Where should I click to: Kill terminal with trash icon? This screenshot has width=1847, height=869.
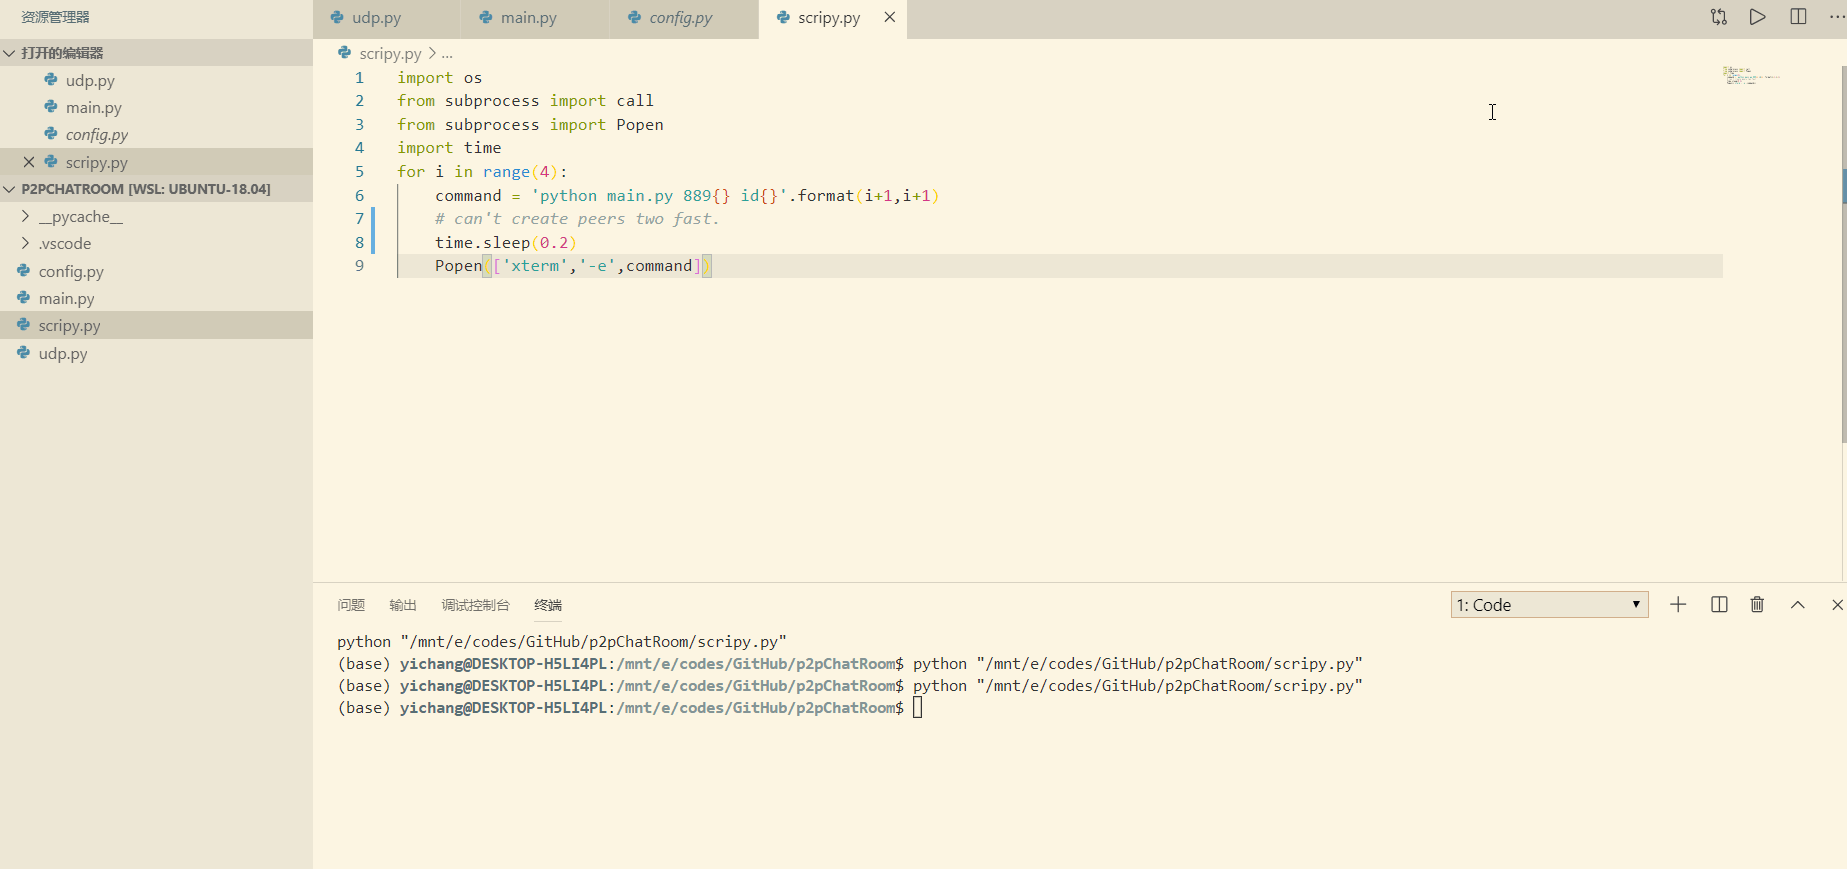coord(1757,605)
